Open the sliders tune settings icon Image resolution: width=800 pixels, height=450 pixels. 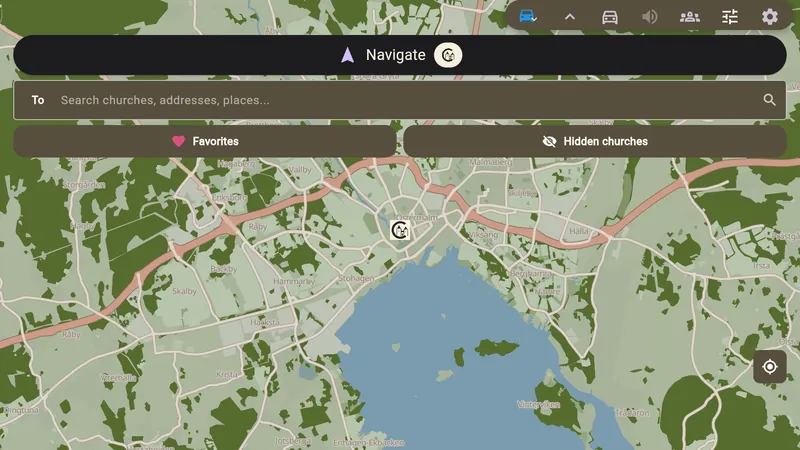tap(730, 17)
